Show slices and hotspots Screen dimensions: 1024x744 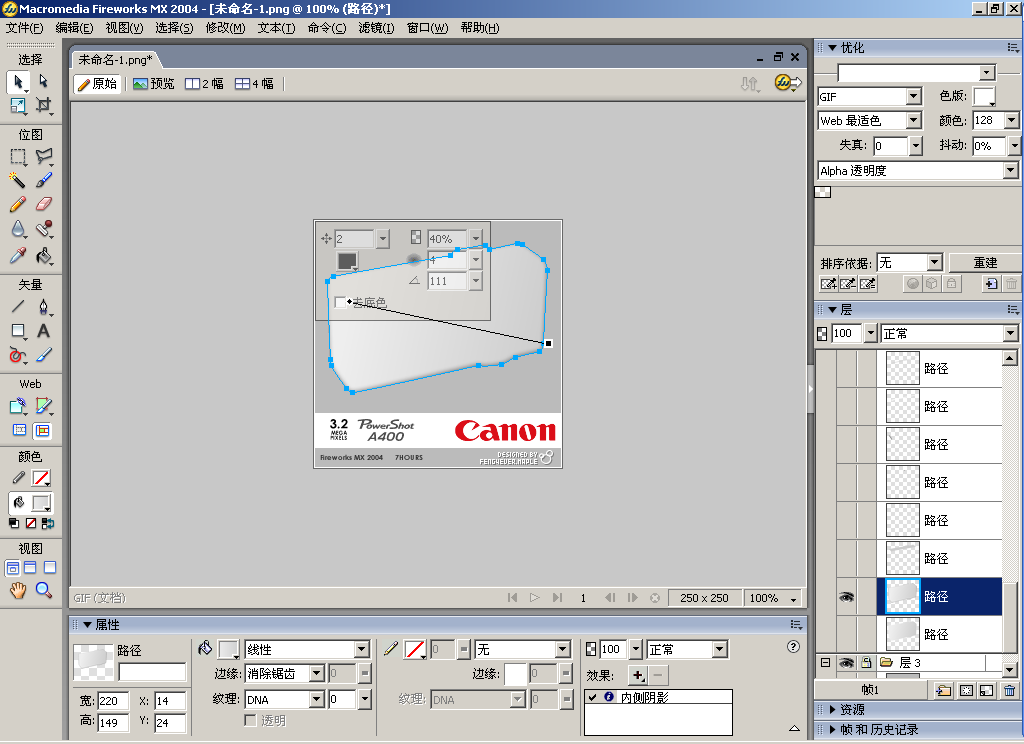click(42, 430)
